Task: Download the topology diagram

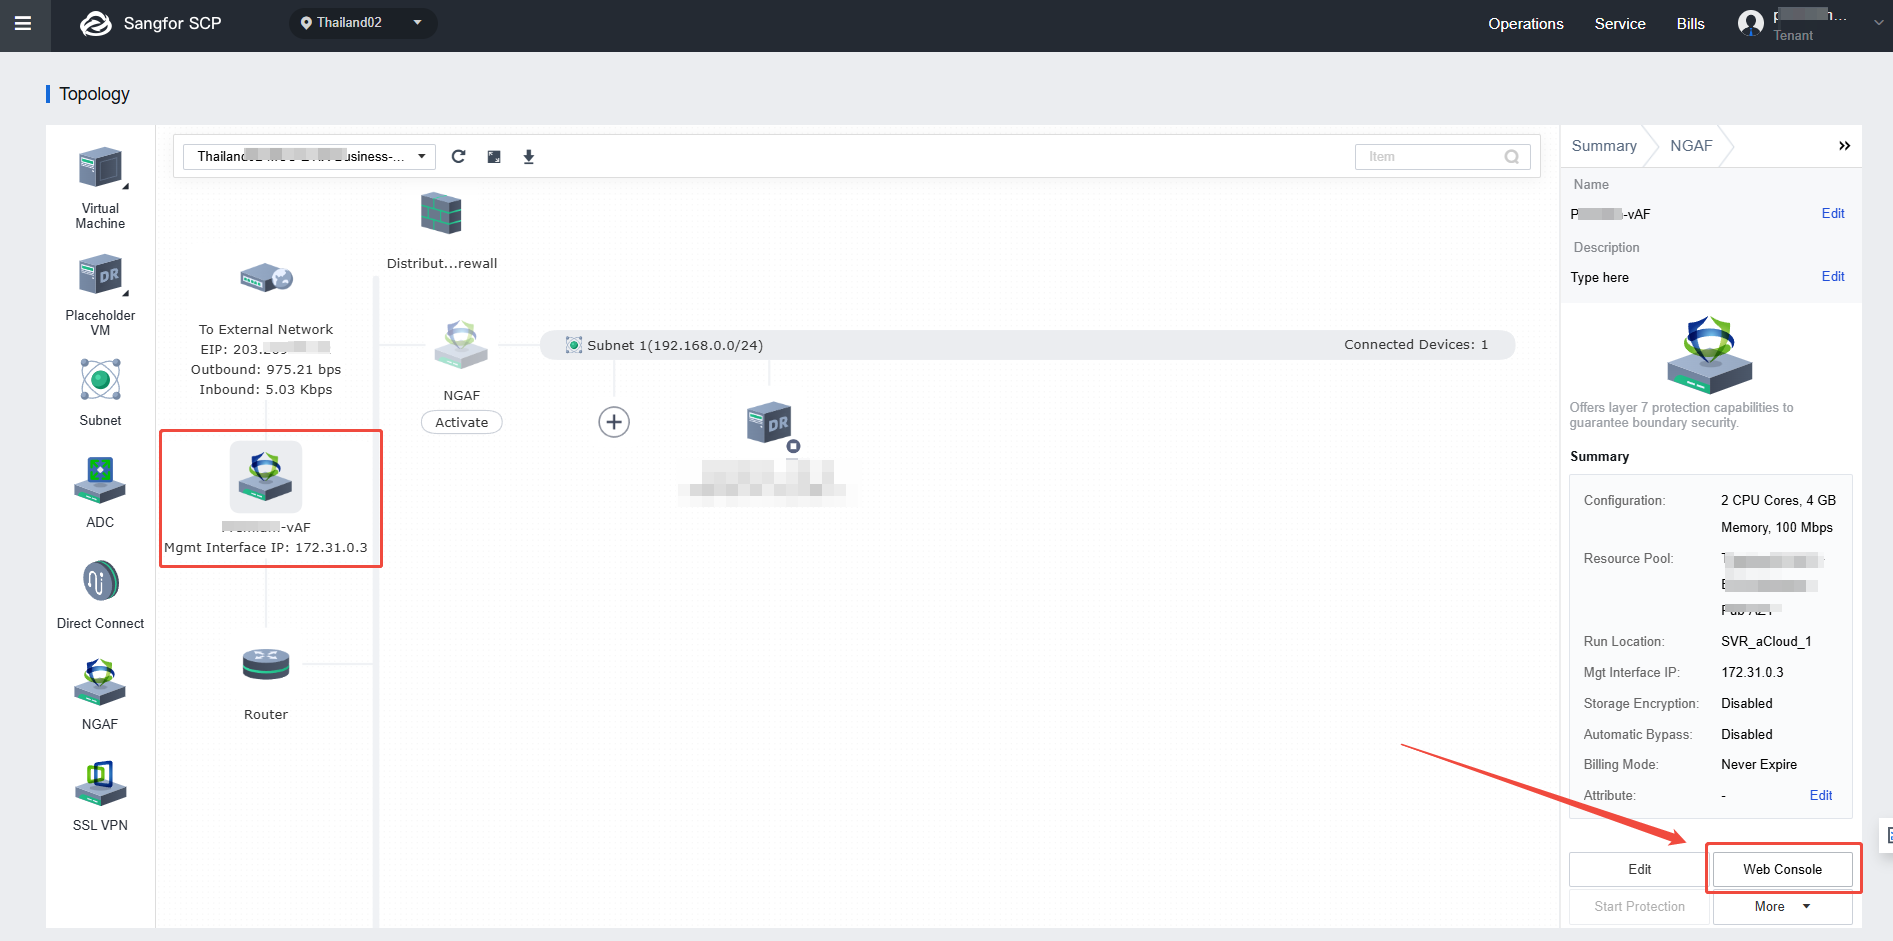Action: coord(529,157)
